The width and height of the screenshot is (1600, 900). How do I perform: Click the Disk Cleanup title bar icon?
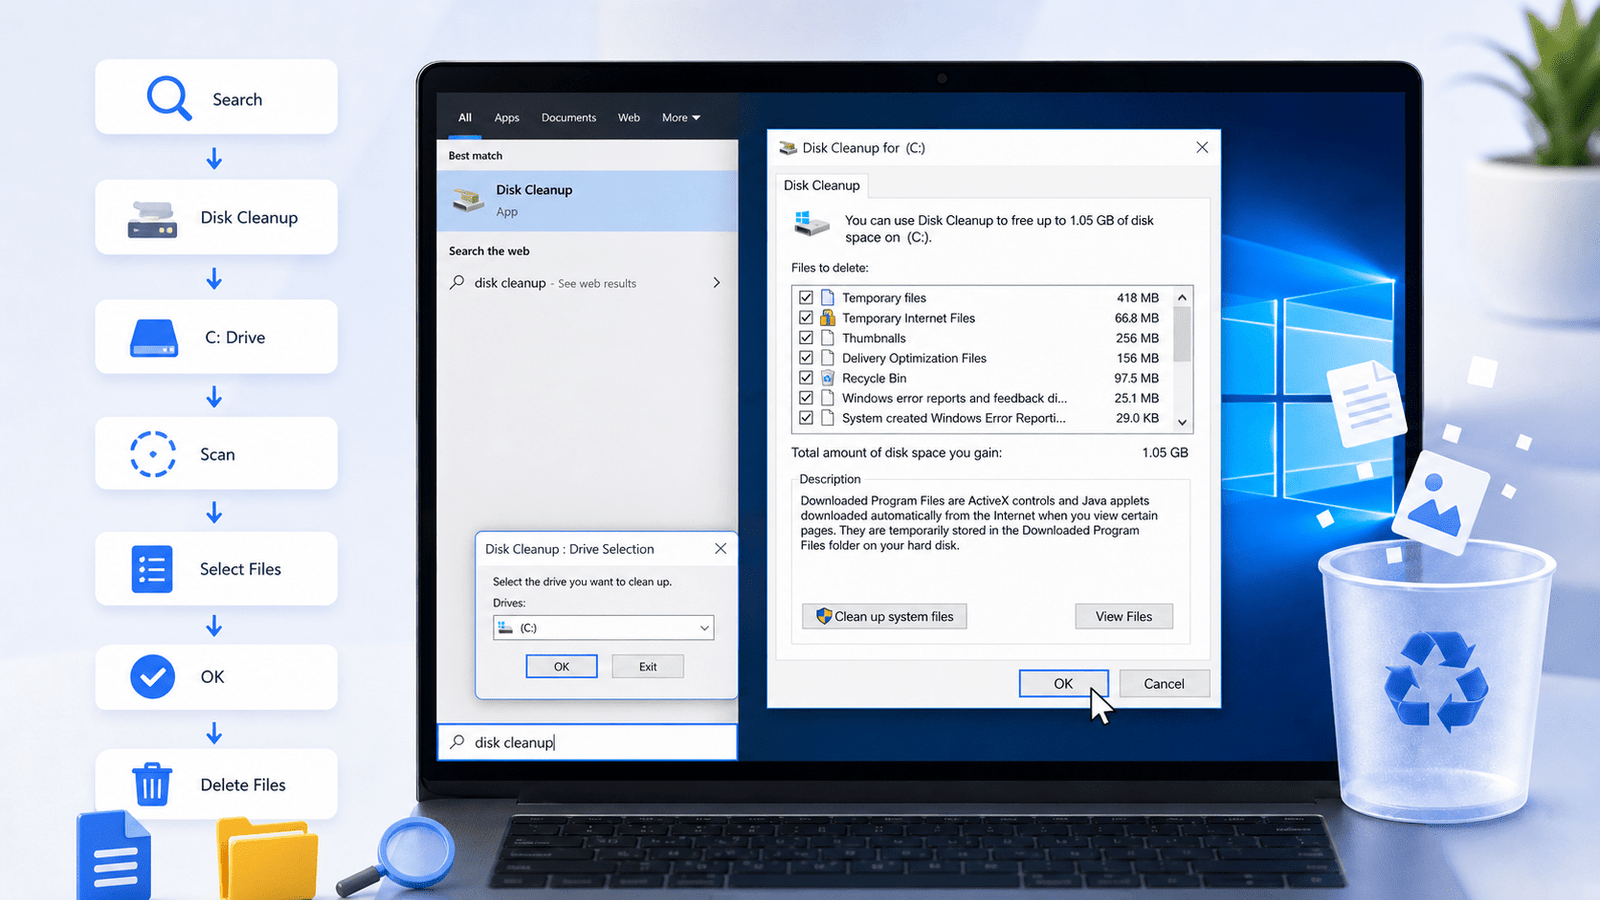pos(788,148)
